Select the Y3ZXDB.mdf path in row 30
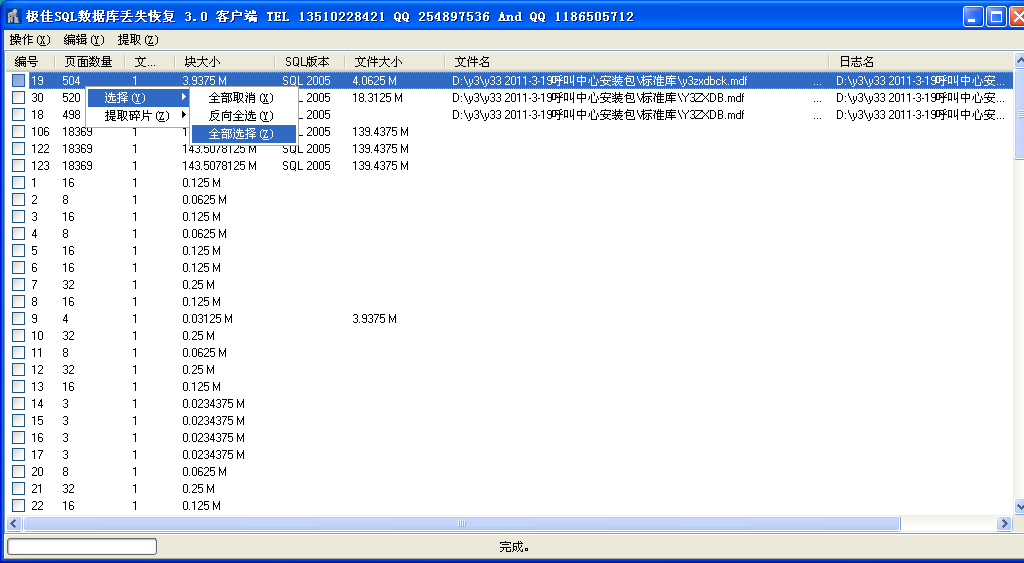Image resolution: width=1024 pixels, height=563 pixels. point(598,97)
